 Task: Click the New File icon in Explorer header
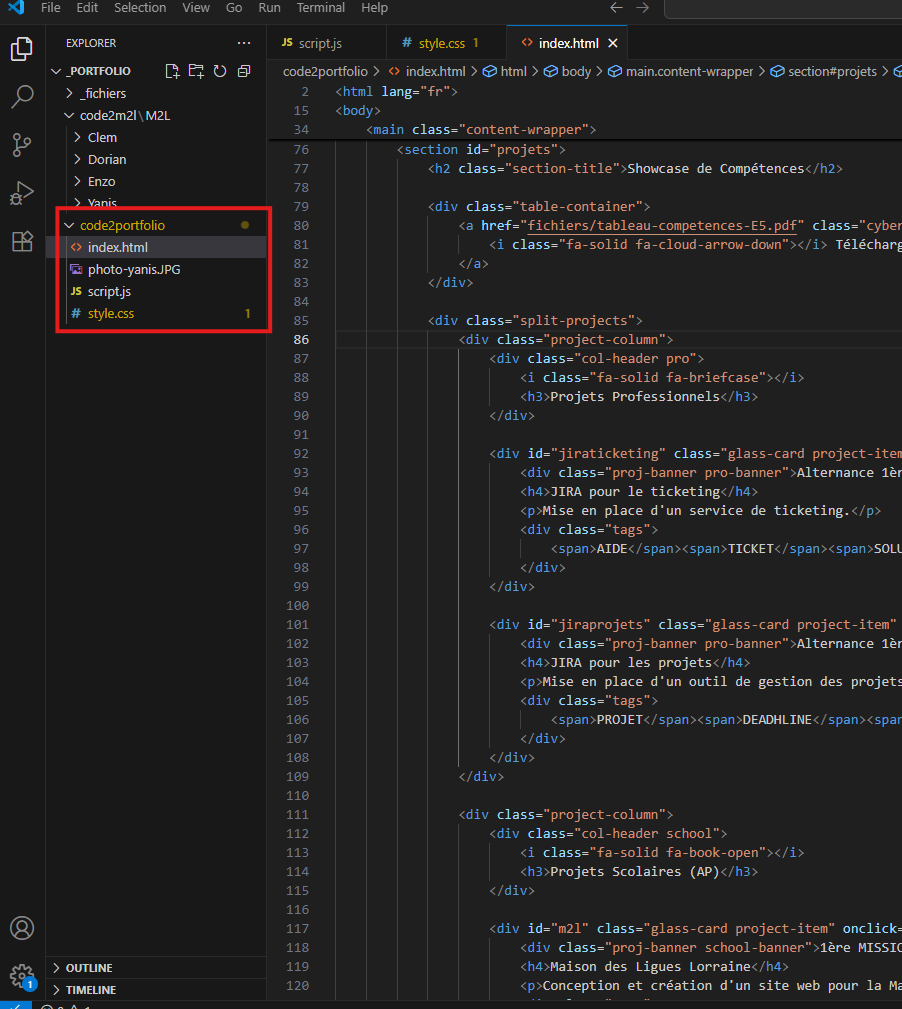[x=172, y=71]
